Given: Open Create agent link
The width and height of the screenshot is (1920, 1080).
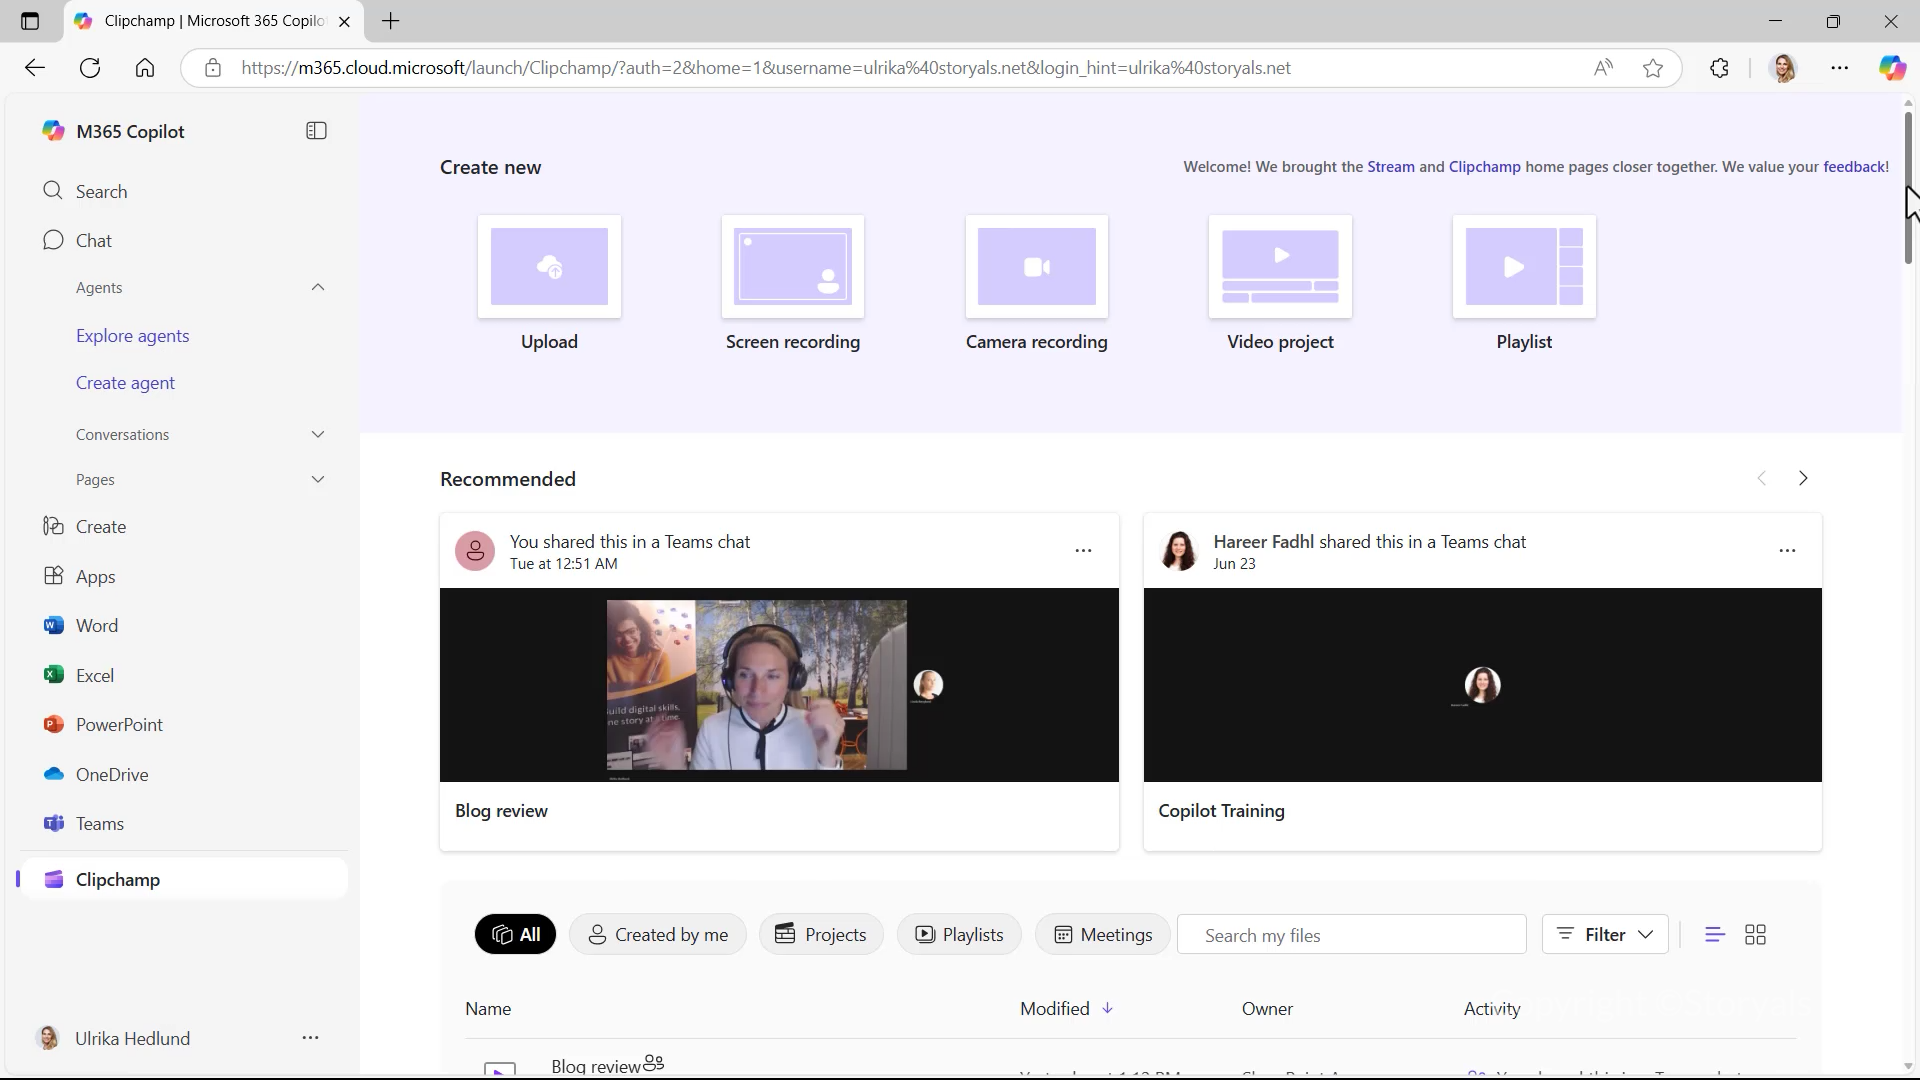Looking at the screenshot, I should [x=125, y=382].
